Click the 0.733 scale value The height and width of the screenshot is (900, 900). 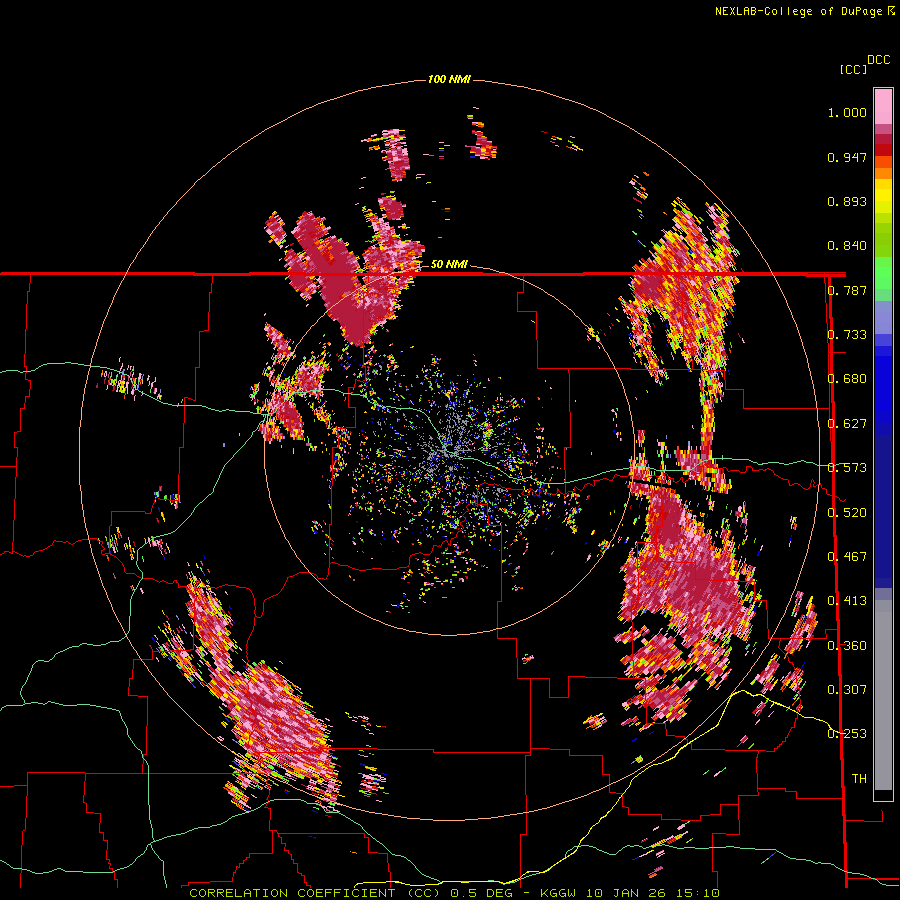pos(847,335)
